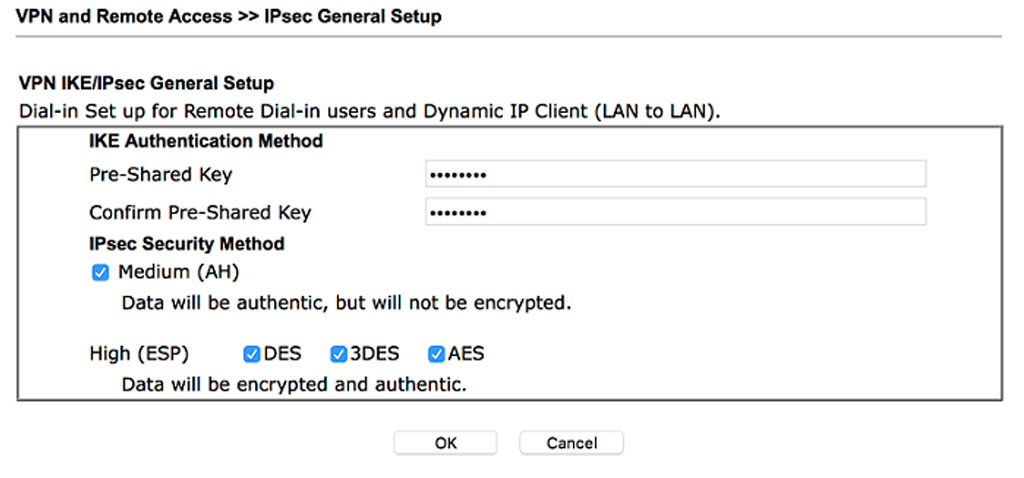Untick the AES encryption checkbox
Viewport: 1024px width, 478px height.
(436, 353)
